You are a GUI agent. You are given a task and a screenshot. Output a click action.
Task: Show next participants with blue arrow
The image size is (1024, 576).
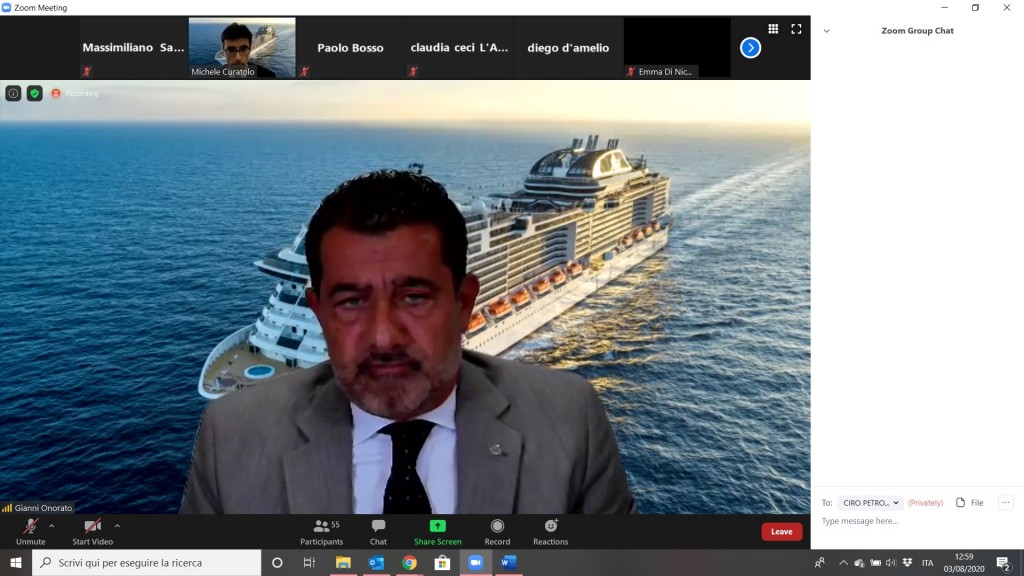(750, 48)
